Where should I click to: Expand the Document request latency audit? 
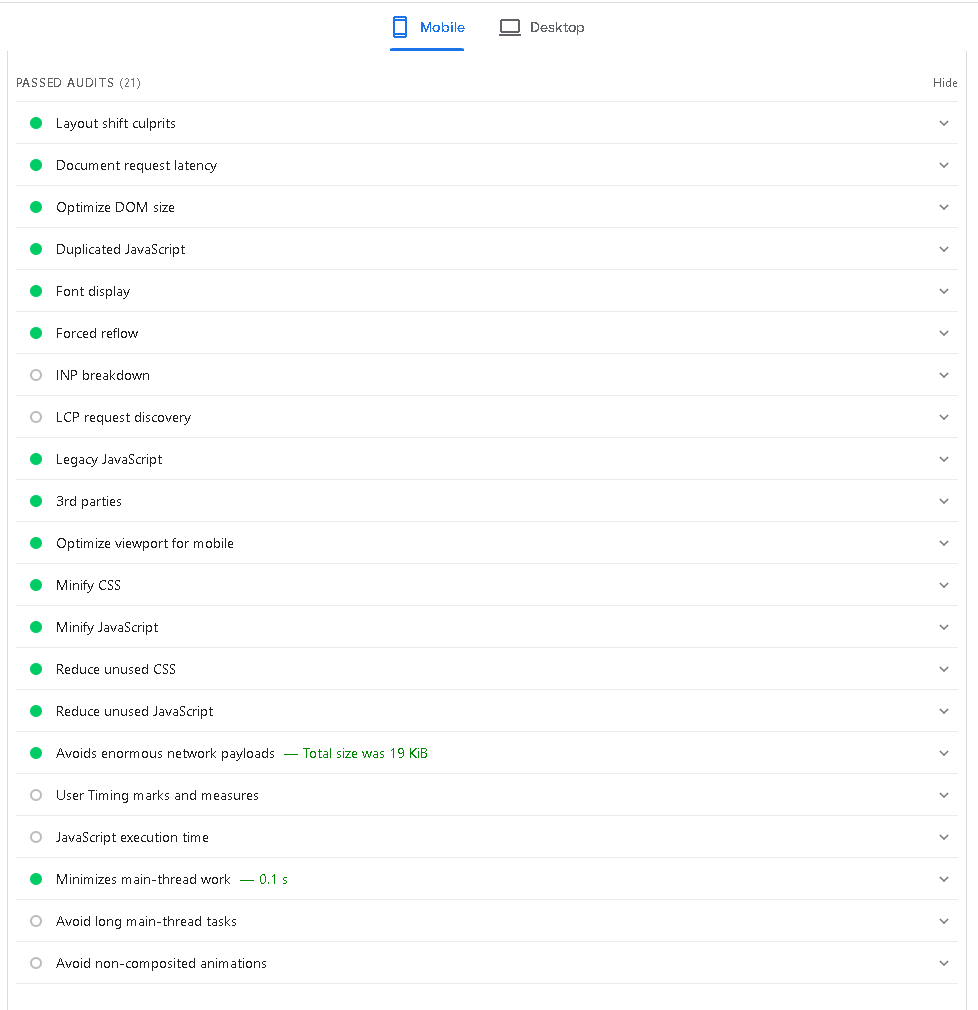point(944,165)
